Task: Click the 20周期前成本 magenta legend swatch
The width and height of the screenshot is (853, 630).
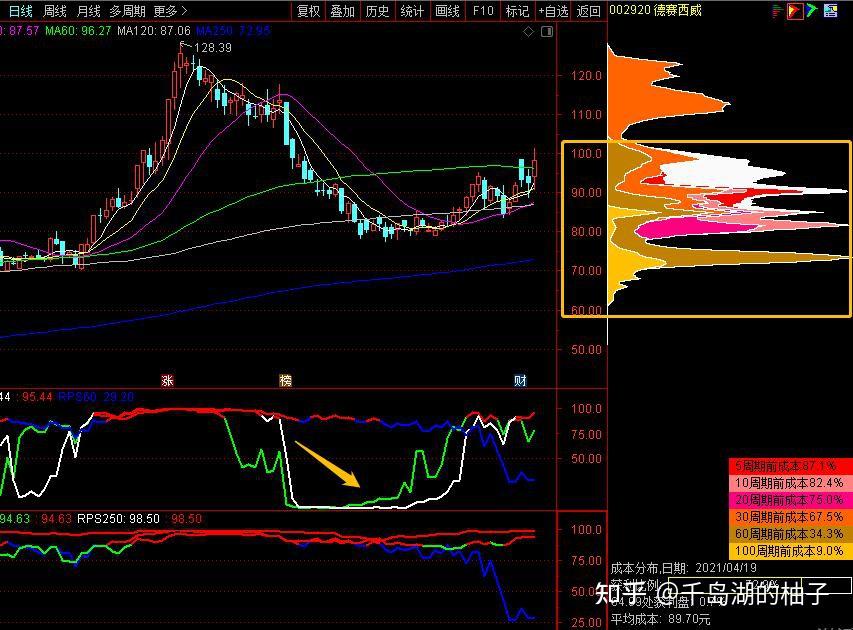Action: click(x=790, y=499)
